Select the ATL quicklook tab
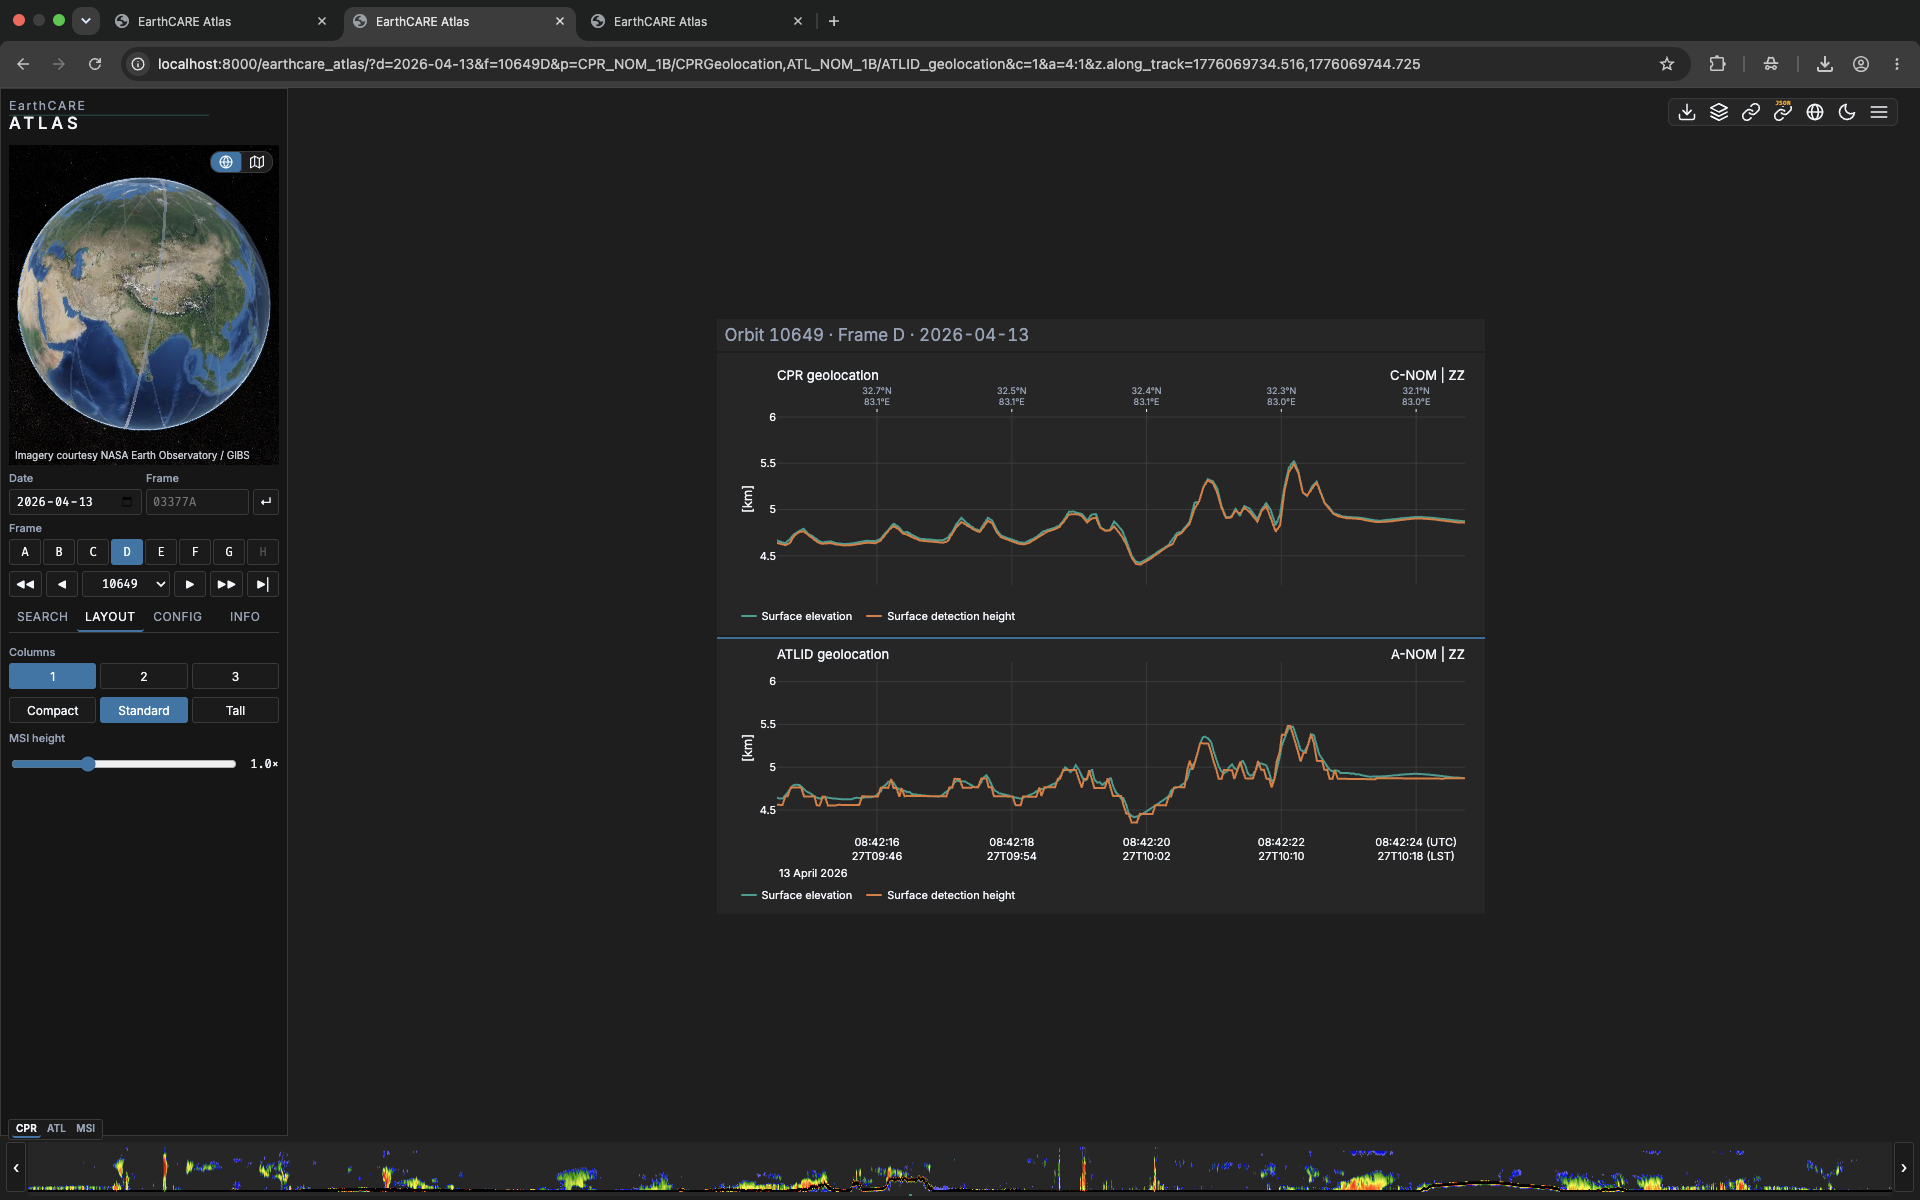The image size is (1920, 1200). tap(56, 1128)
